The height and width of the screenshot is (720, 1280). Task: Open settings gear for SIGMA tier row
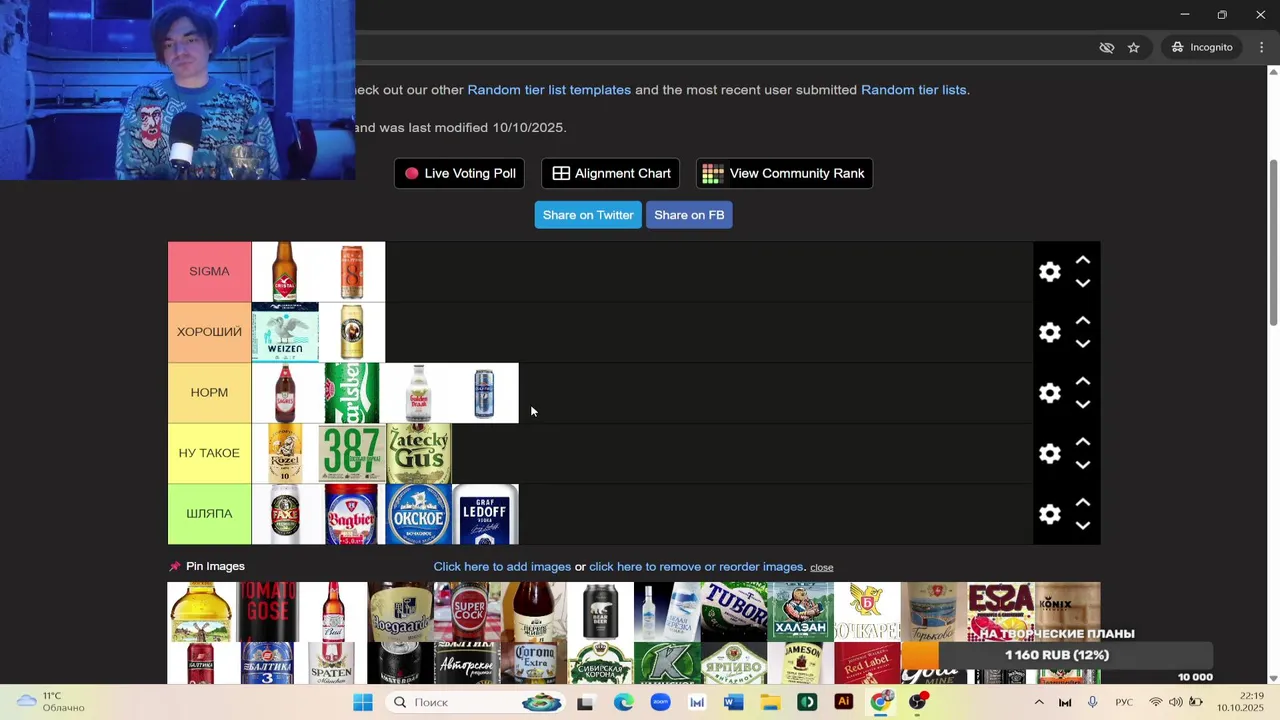pos(1049,272)
